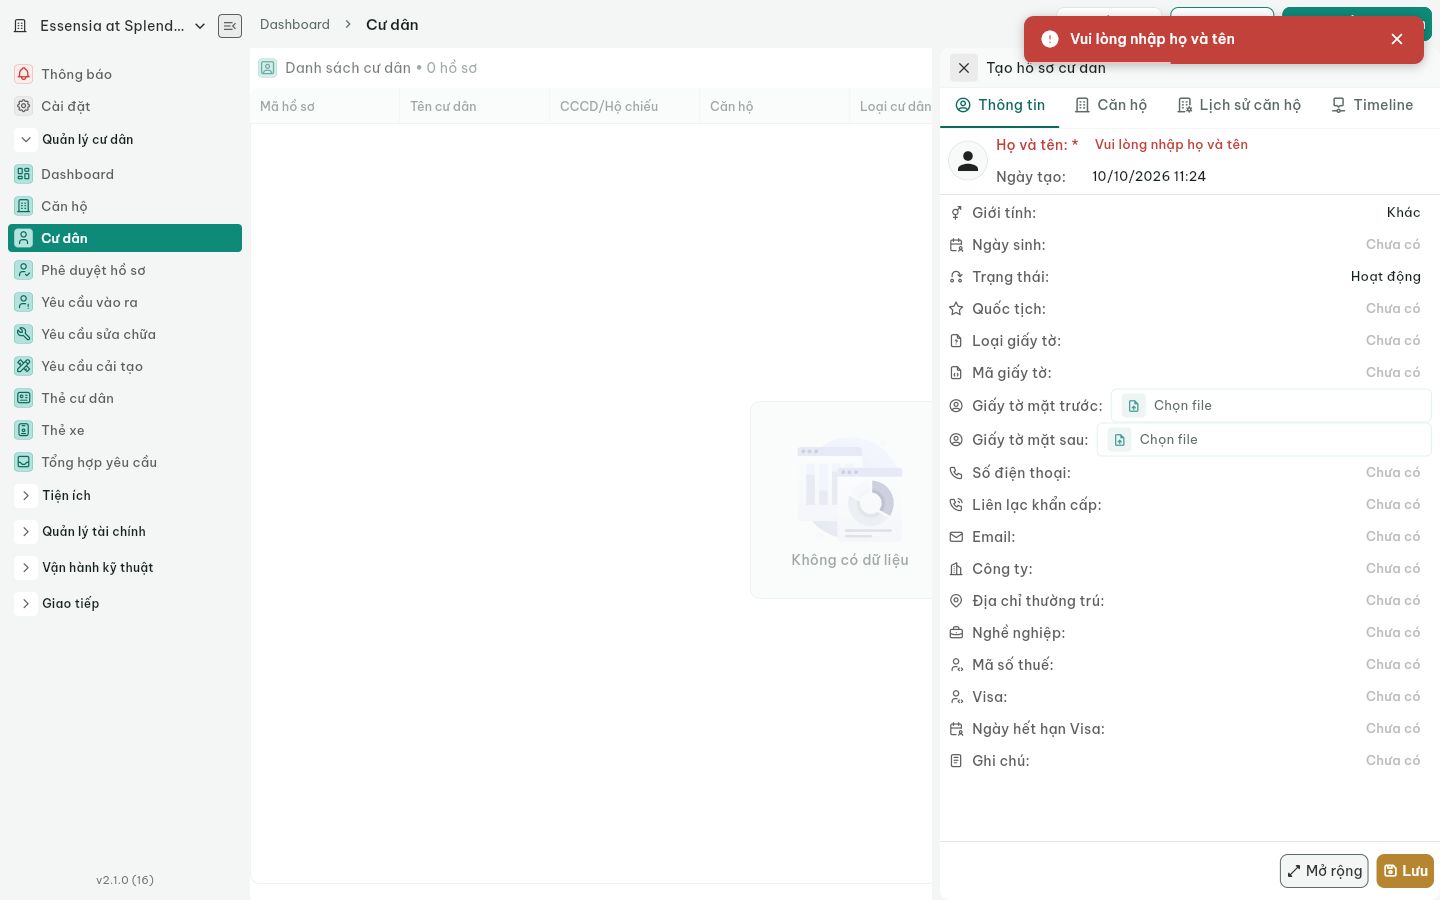Expand the Giao tiếp section
Screen dimensions: 1440x900
click(x=26, y=603)
